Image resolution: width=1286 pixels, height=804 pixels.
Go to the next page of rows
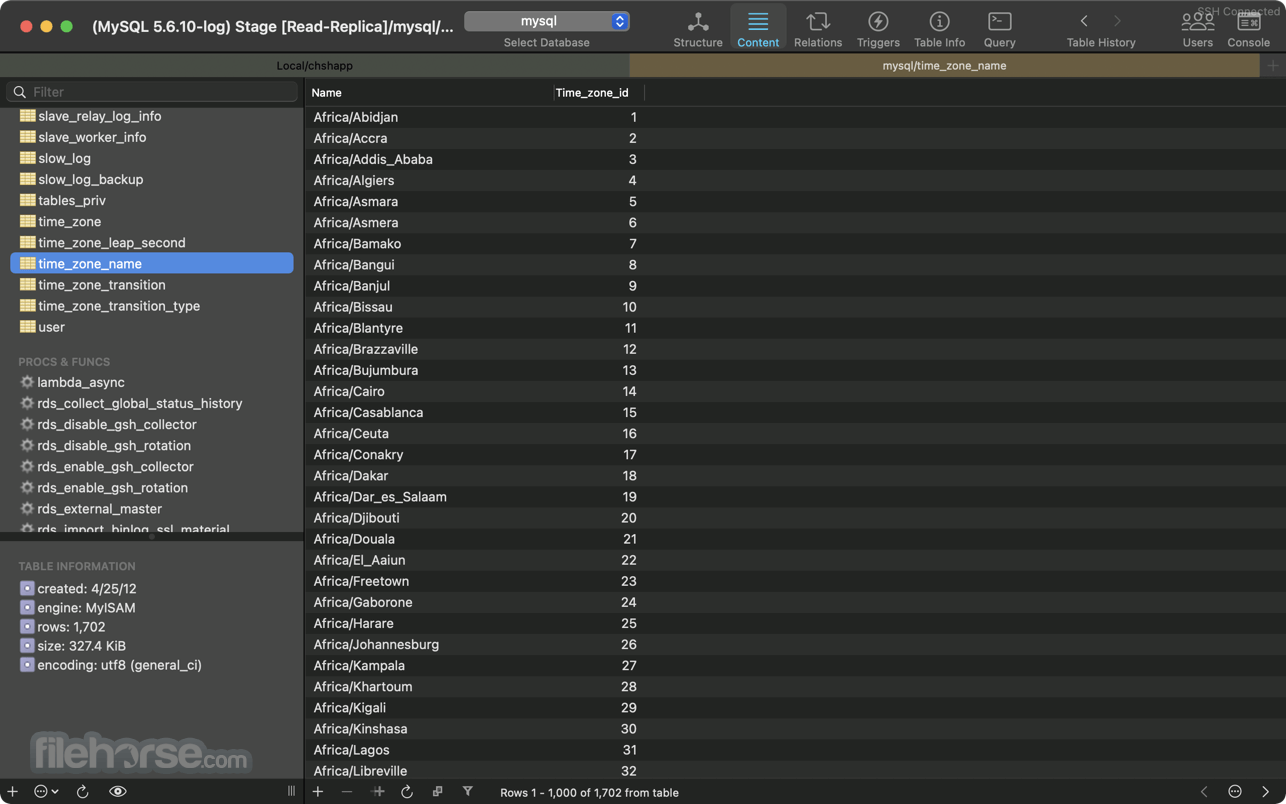tap(1265, 792)
